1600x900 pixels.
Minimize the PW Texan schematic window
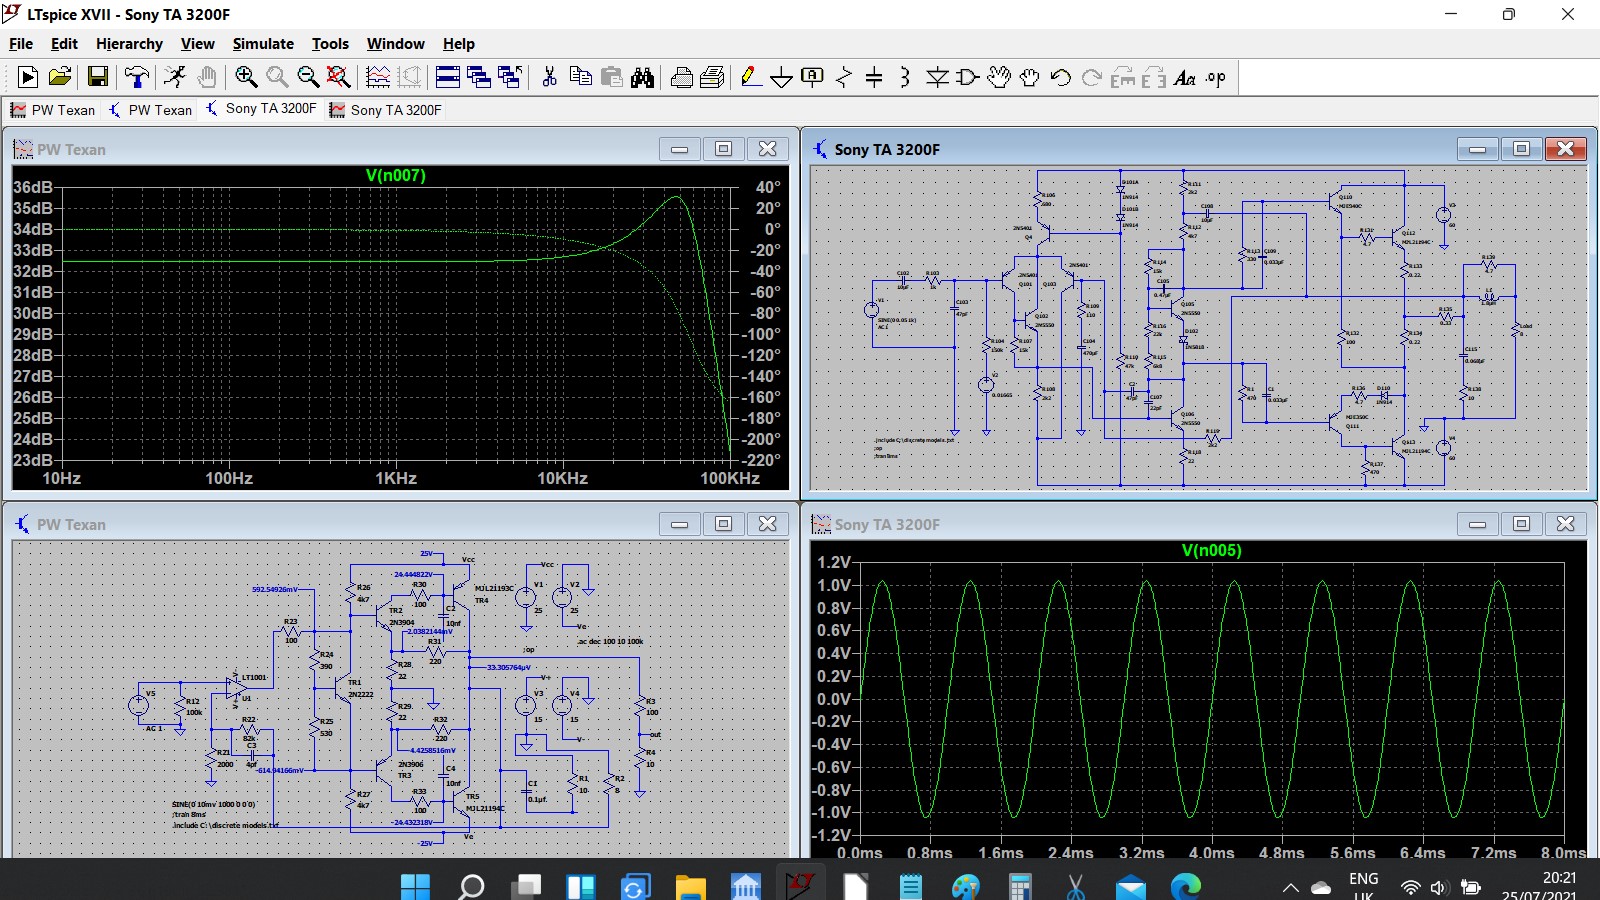(x=679, y=524)
